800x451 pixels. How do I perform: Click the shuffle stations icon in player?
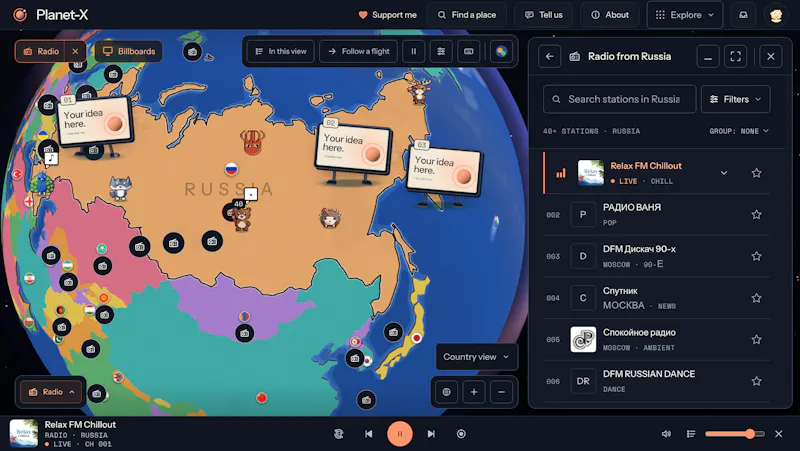338,434
